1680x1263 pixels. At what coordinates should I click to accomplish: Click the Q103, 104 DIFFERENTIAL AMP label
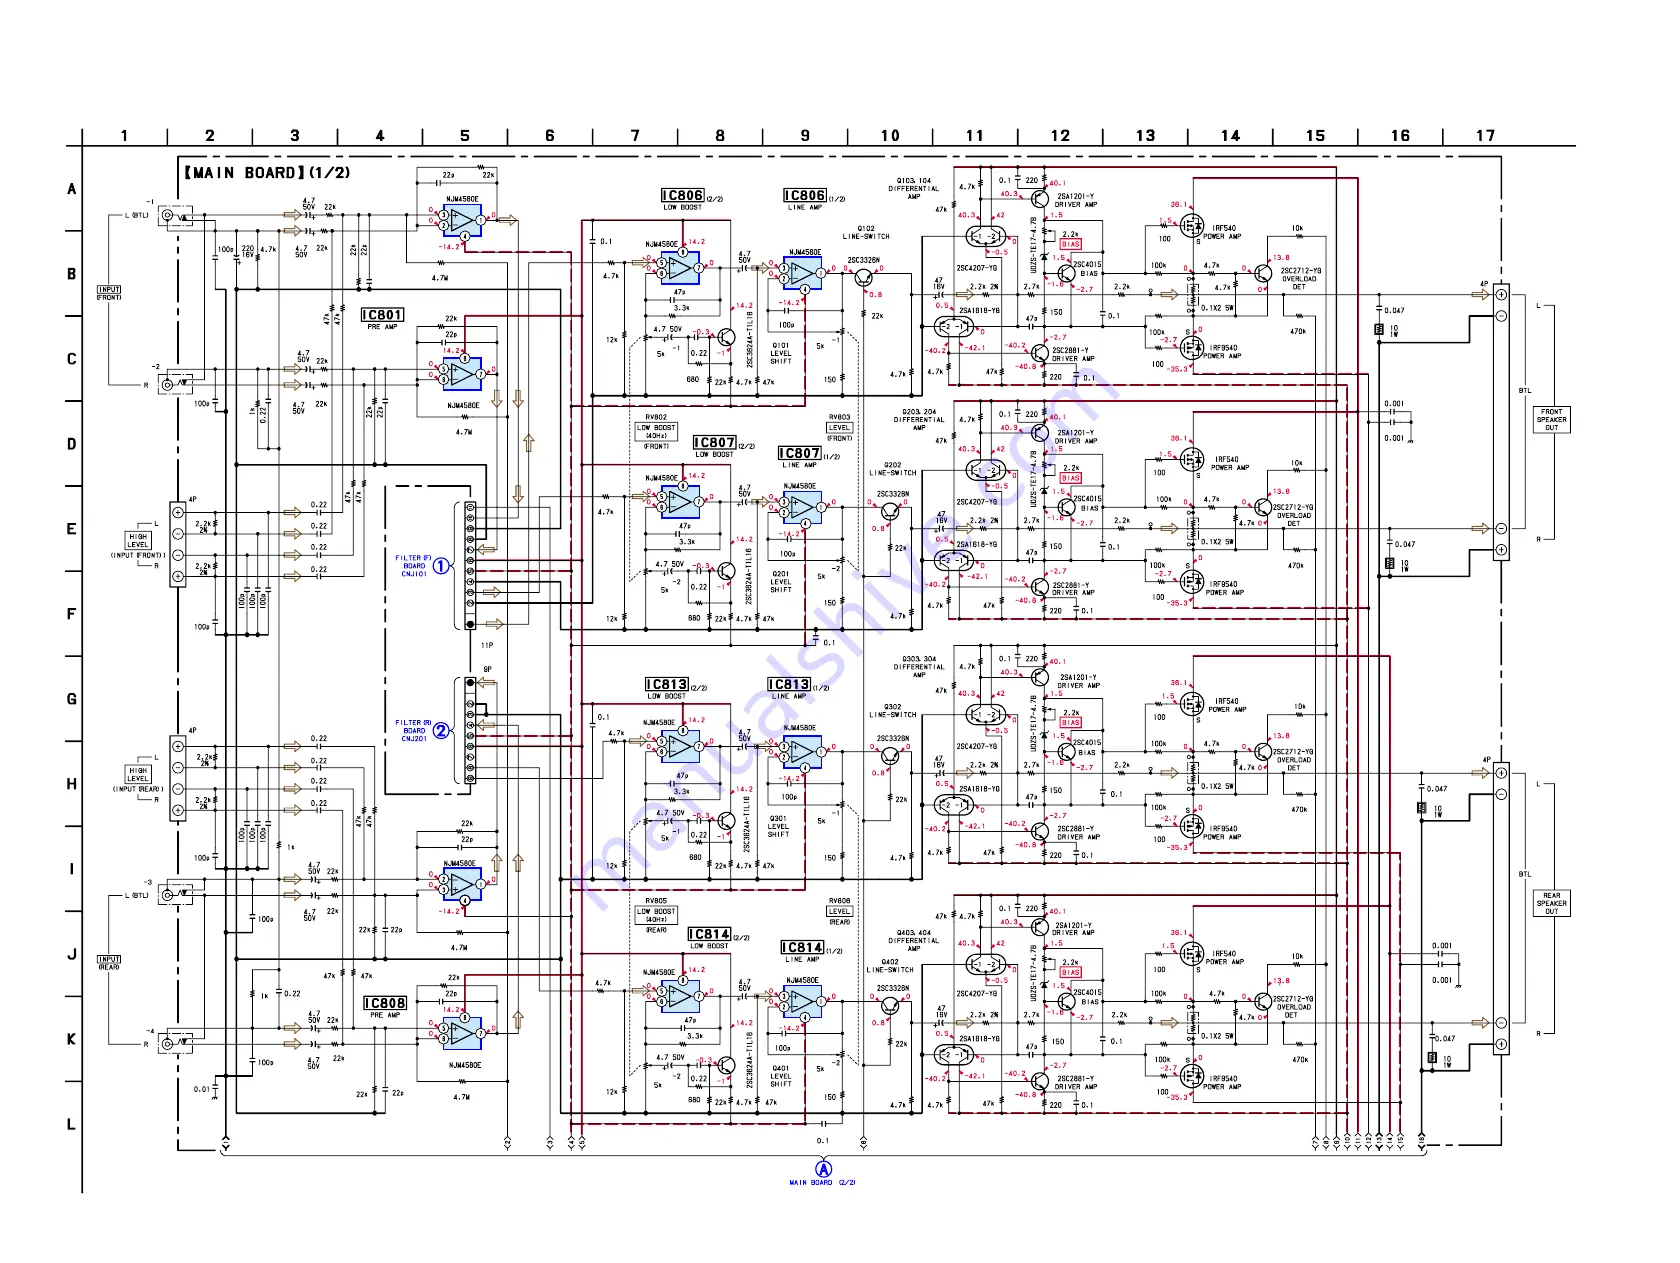click(x=914, y=188)
